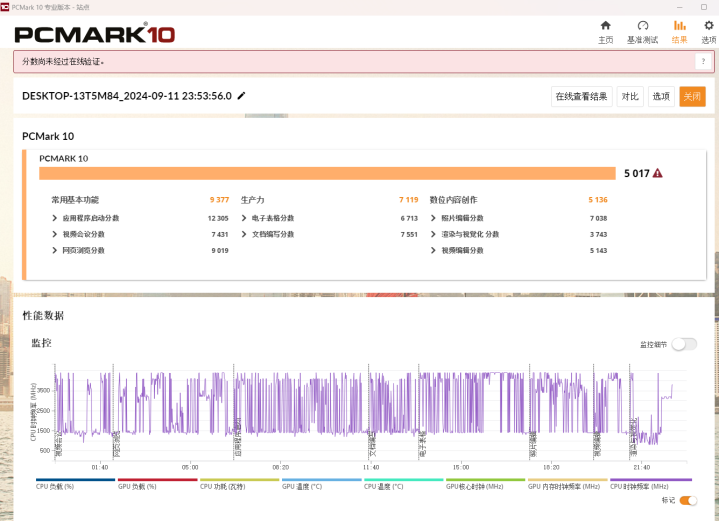Click the 生产力 heading

(253, 200)
